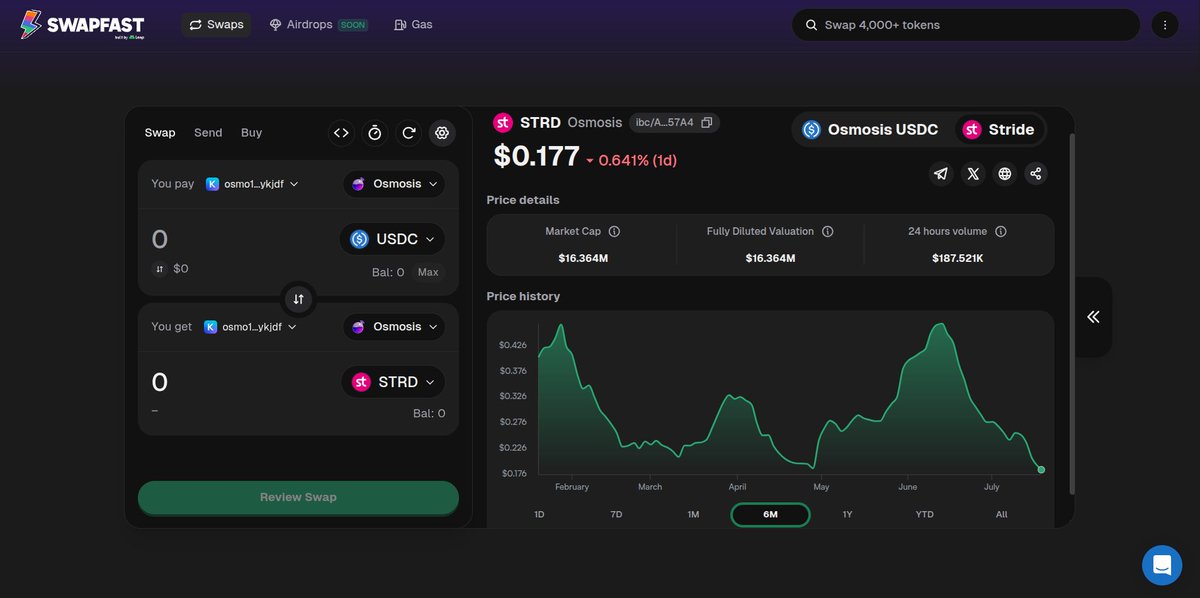1200x598 pixels.
Task: Switch to the Send tab
Action: pyautogui.click(x=208, y=133)
